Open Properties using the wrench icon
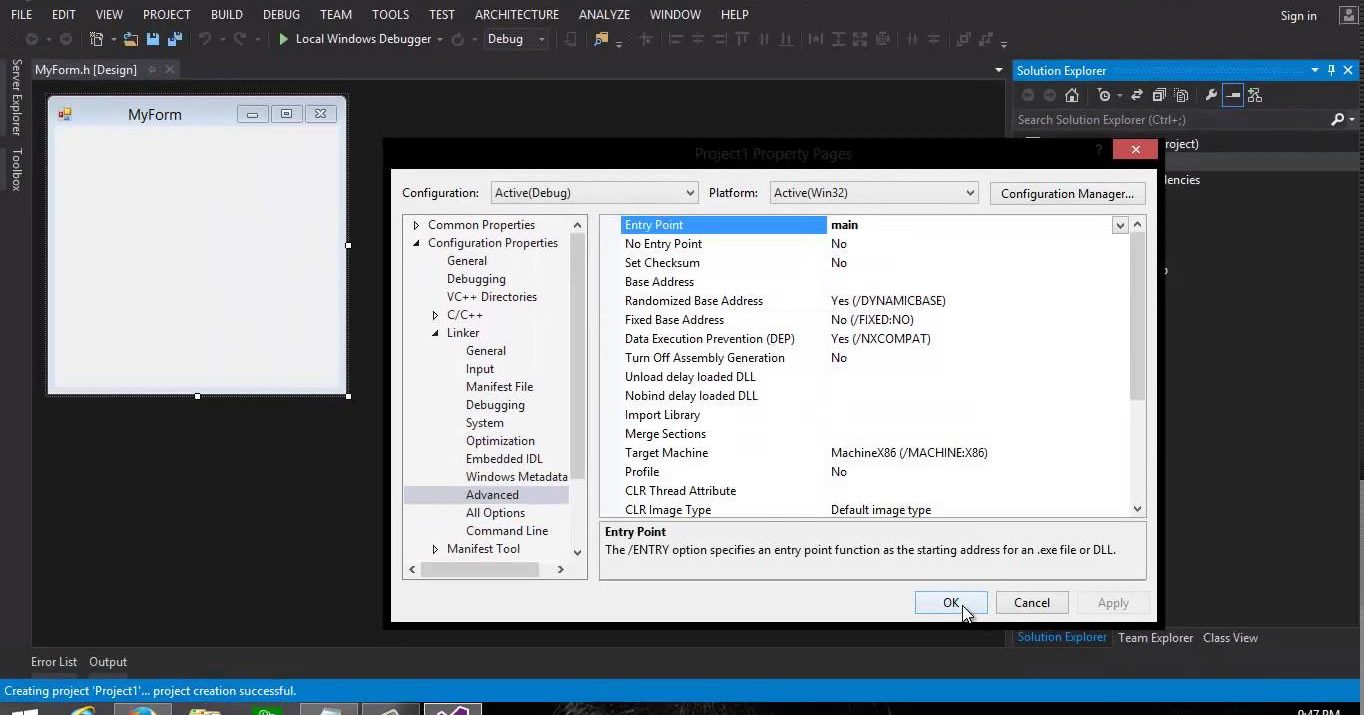 coord(1211,95)
